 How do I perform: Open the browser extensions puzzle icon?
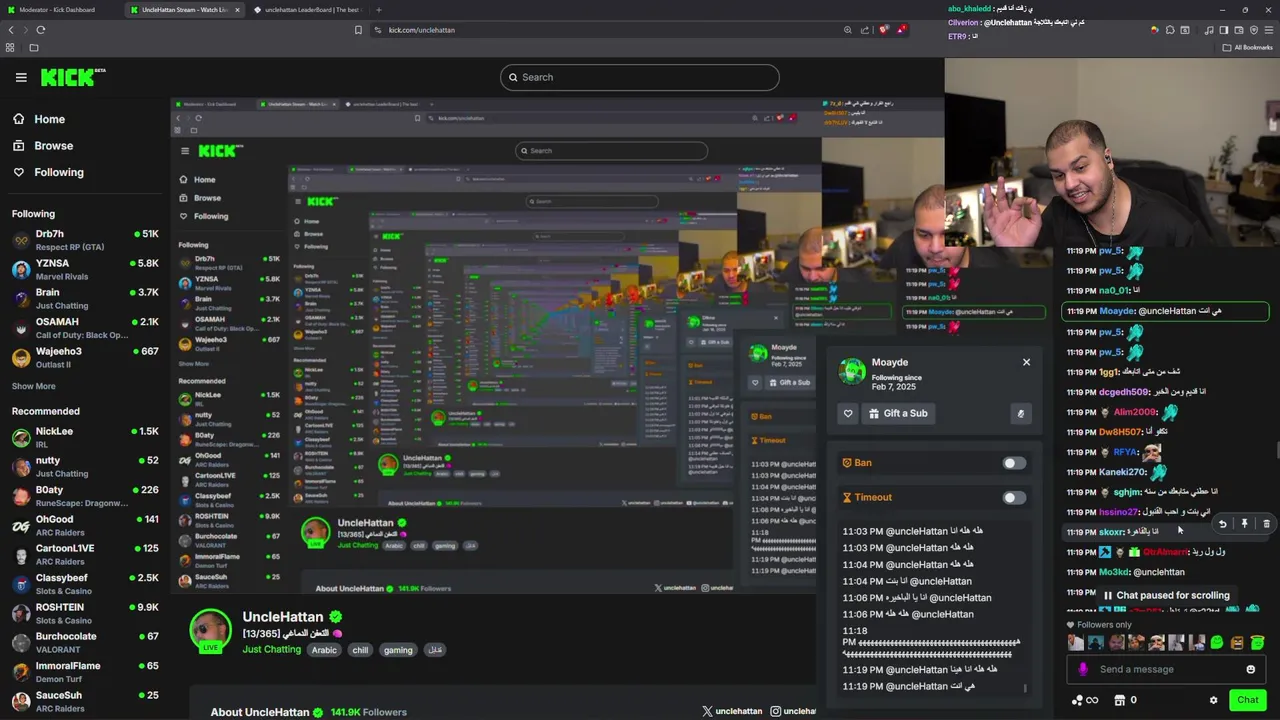[1170, 30]
